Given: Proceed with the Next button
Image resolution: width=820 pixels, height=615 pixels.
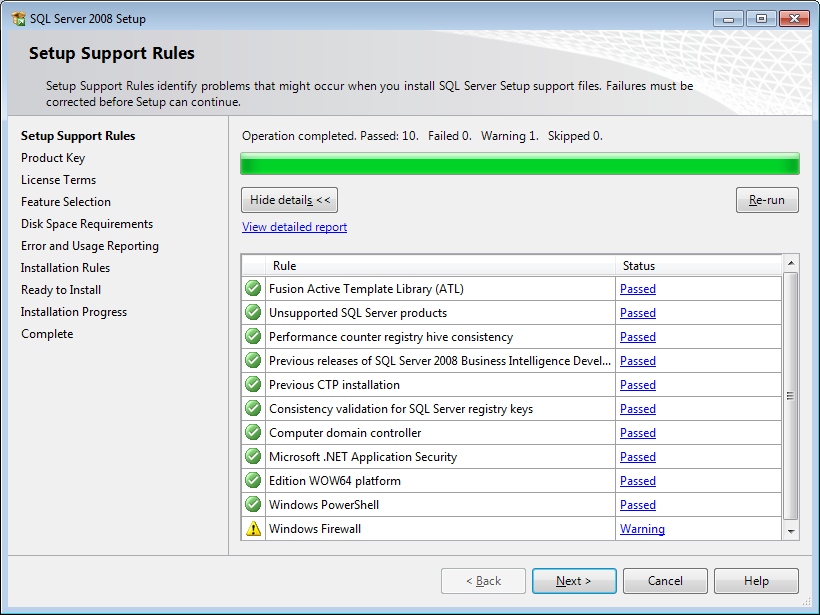Looking at the screenshot, I should [574, 581].
